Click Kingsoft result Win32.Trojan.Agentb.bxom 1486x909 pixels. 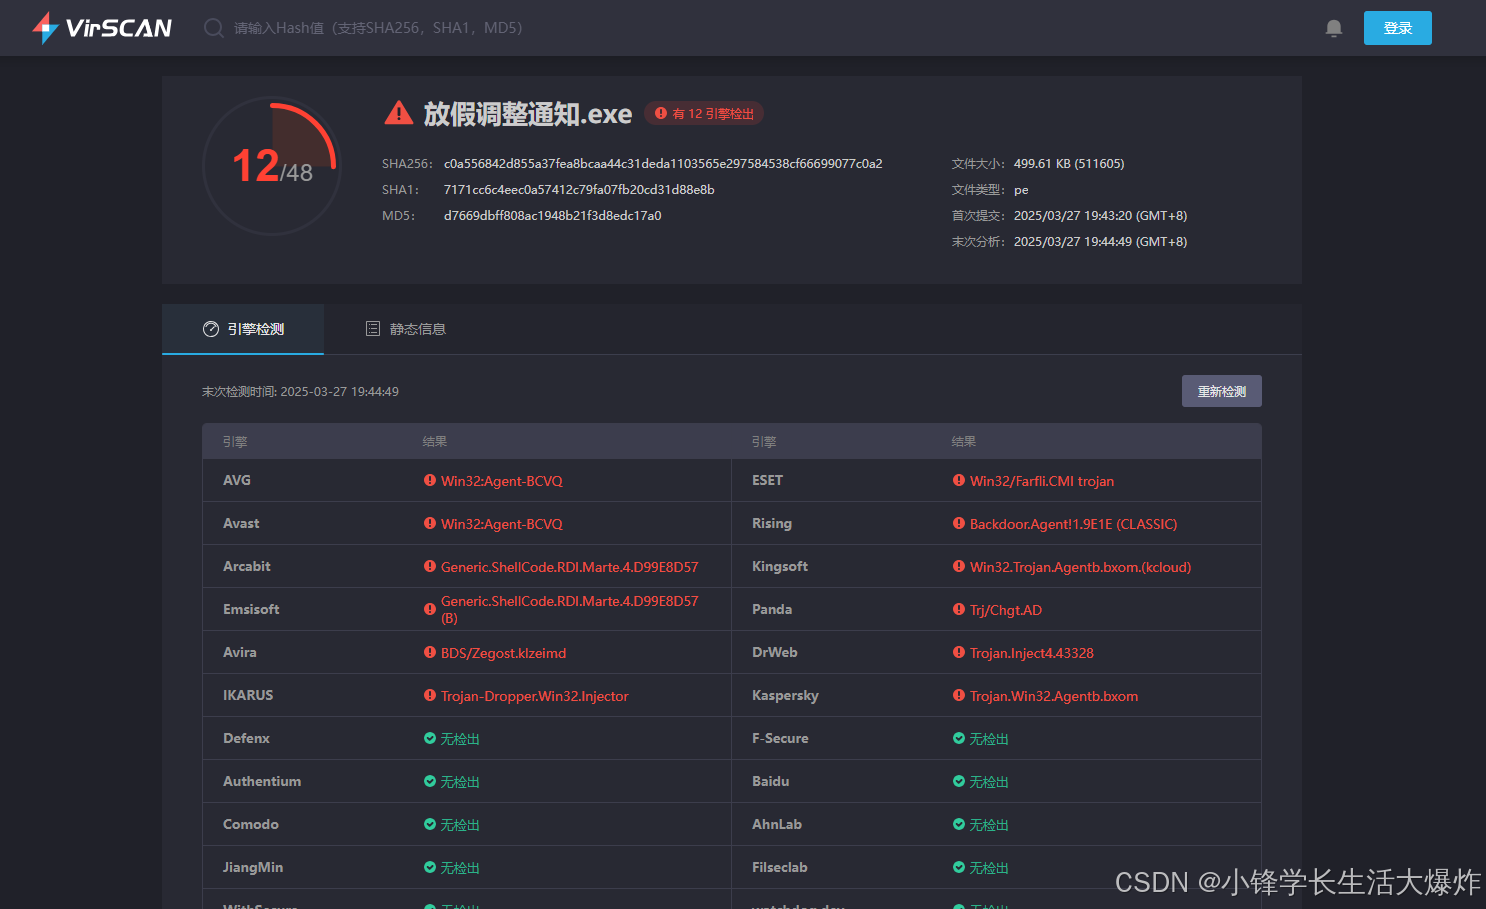point(1081,567)
